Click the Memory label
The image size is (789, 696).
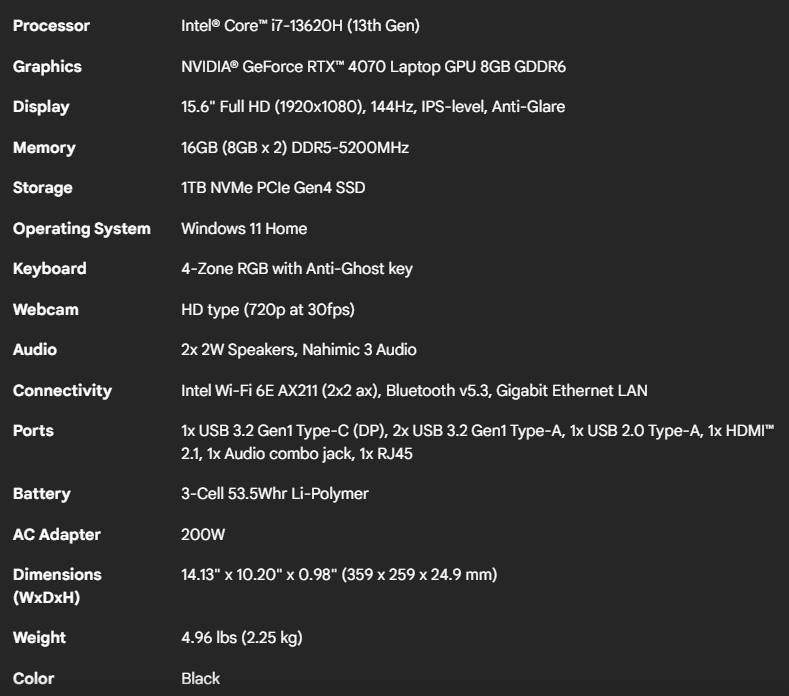44,147
